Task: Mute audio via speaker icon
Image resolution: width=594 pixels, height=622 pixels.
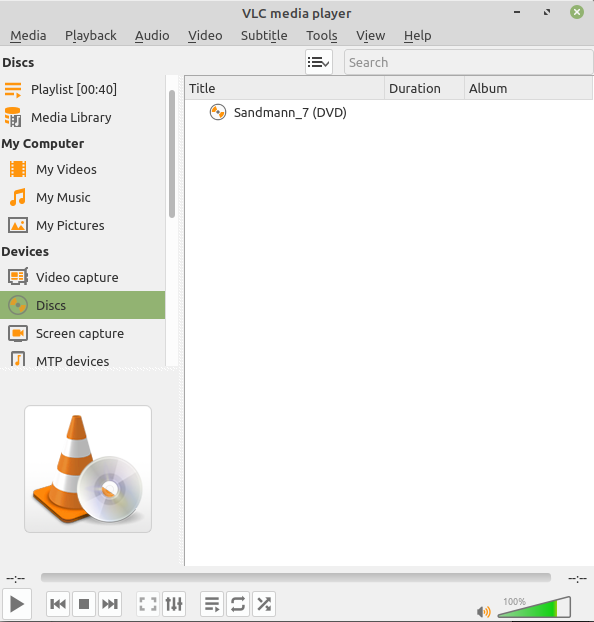Action: [x=484, y=611]
